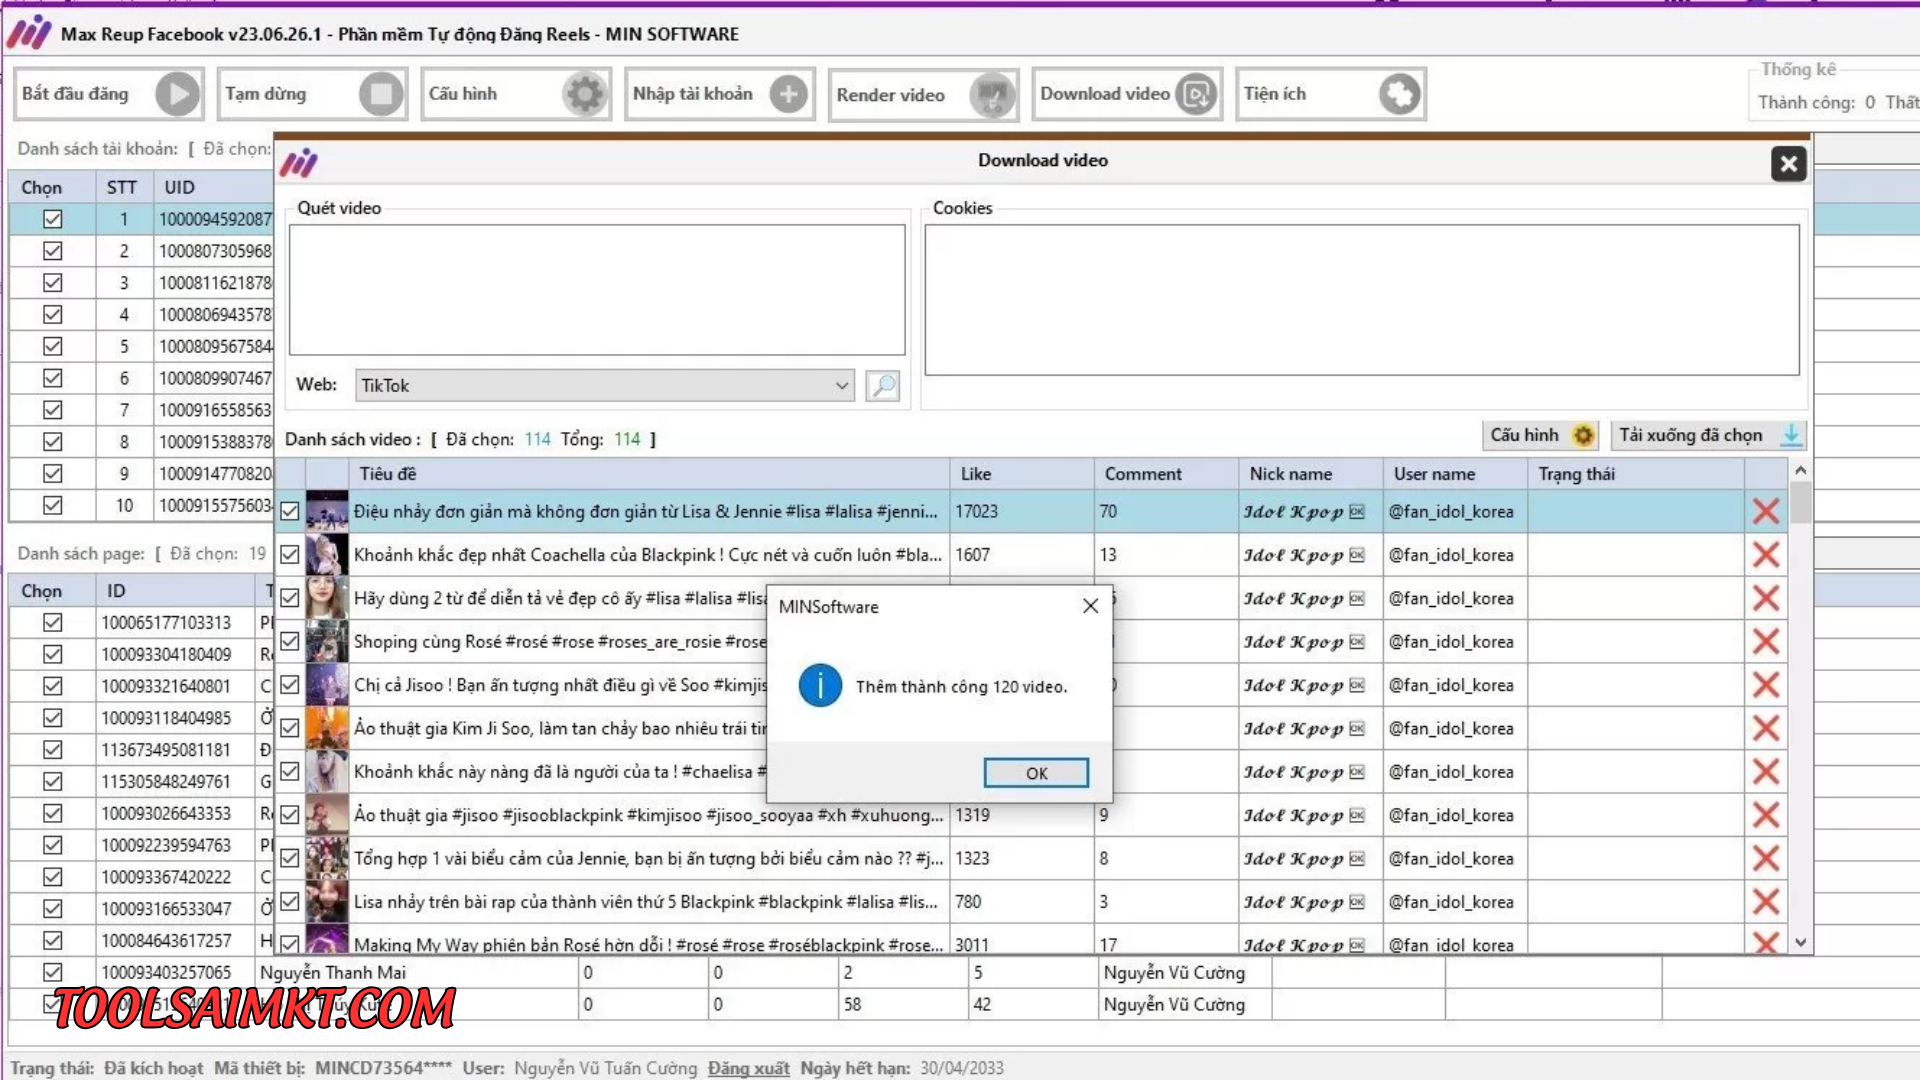1920x1080 pixels.
Task: Uncheck account STT 10 checkbox
Action: point(53,505)
